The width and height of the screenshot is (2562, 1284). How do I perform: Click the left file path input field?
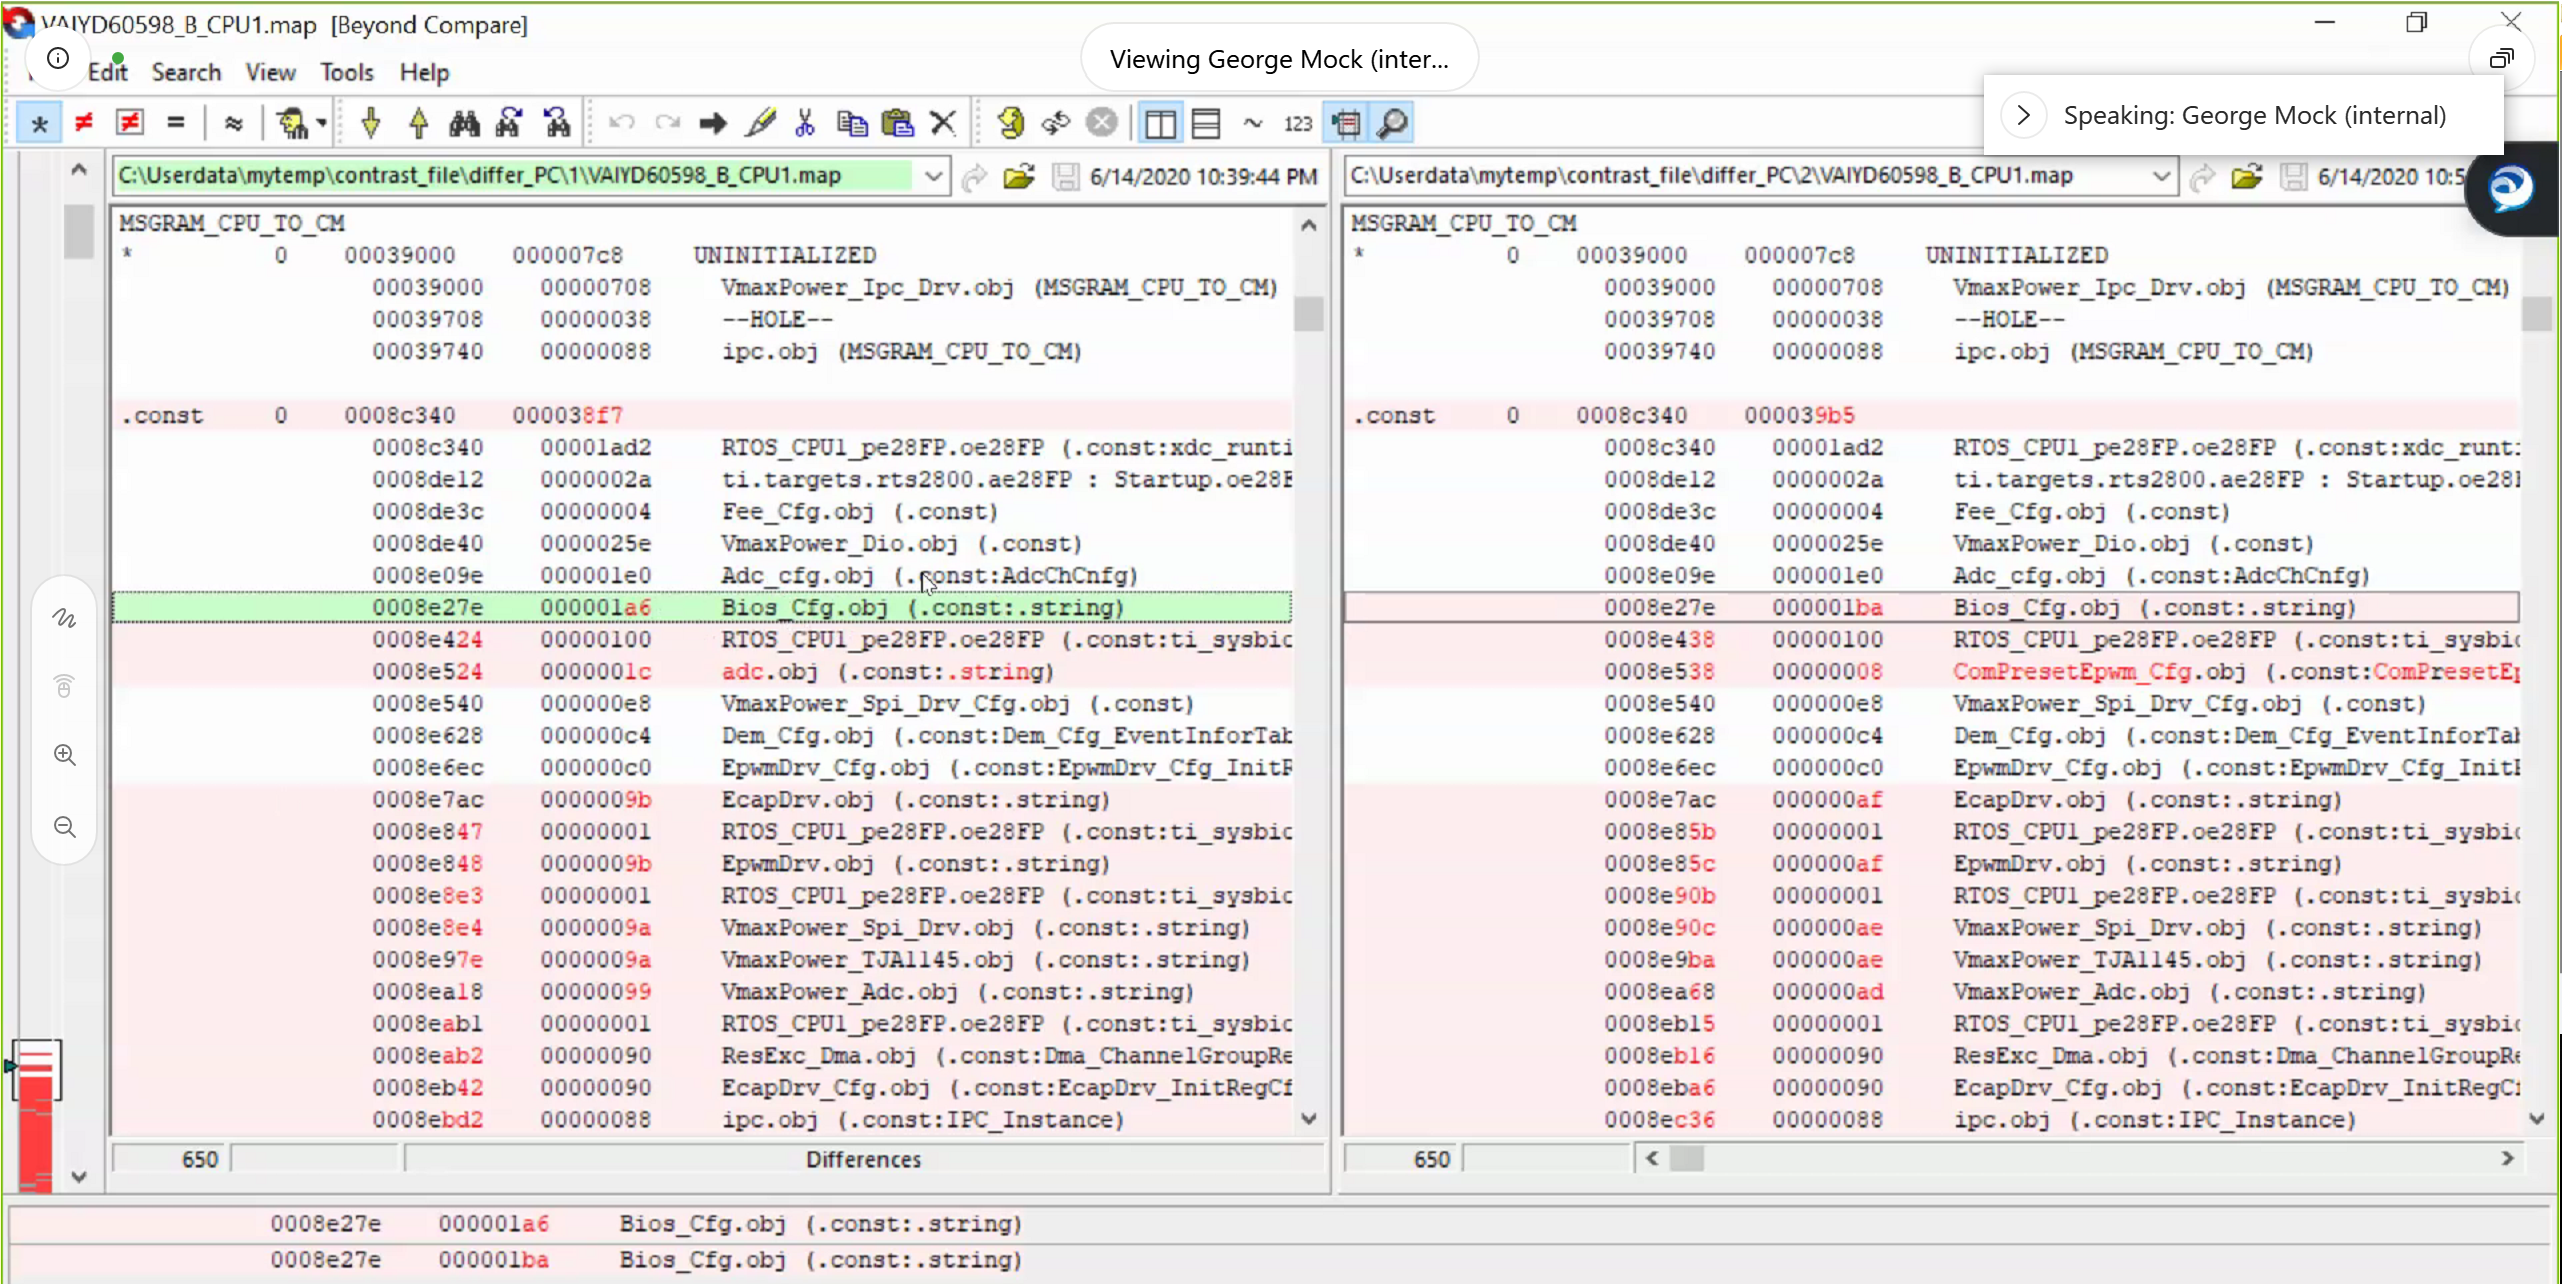pyautogui.click(x=515, y=176)
